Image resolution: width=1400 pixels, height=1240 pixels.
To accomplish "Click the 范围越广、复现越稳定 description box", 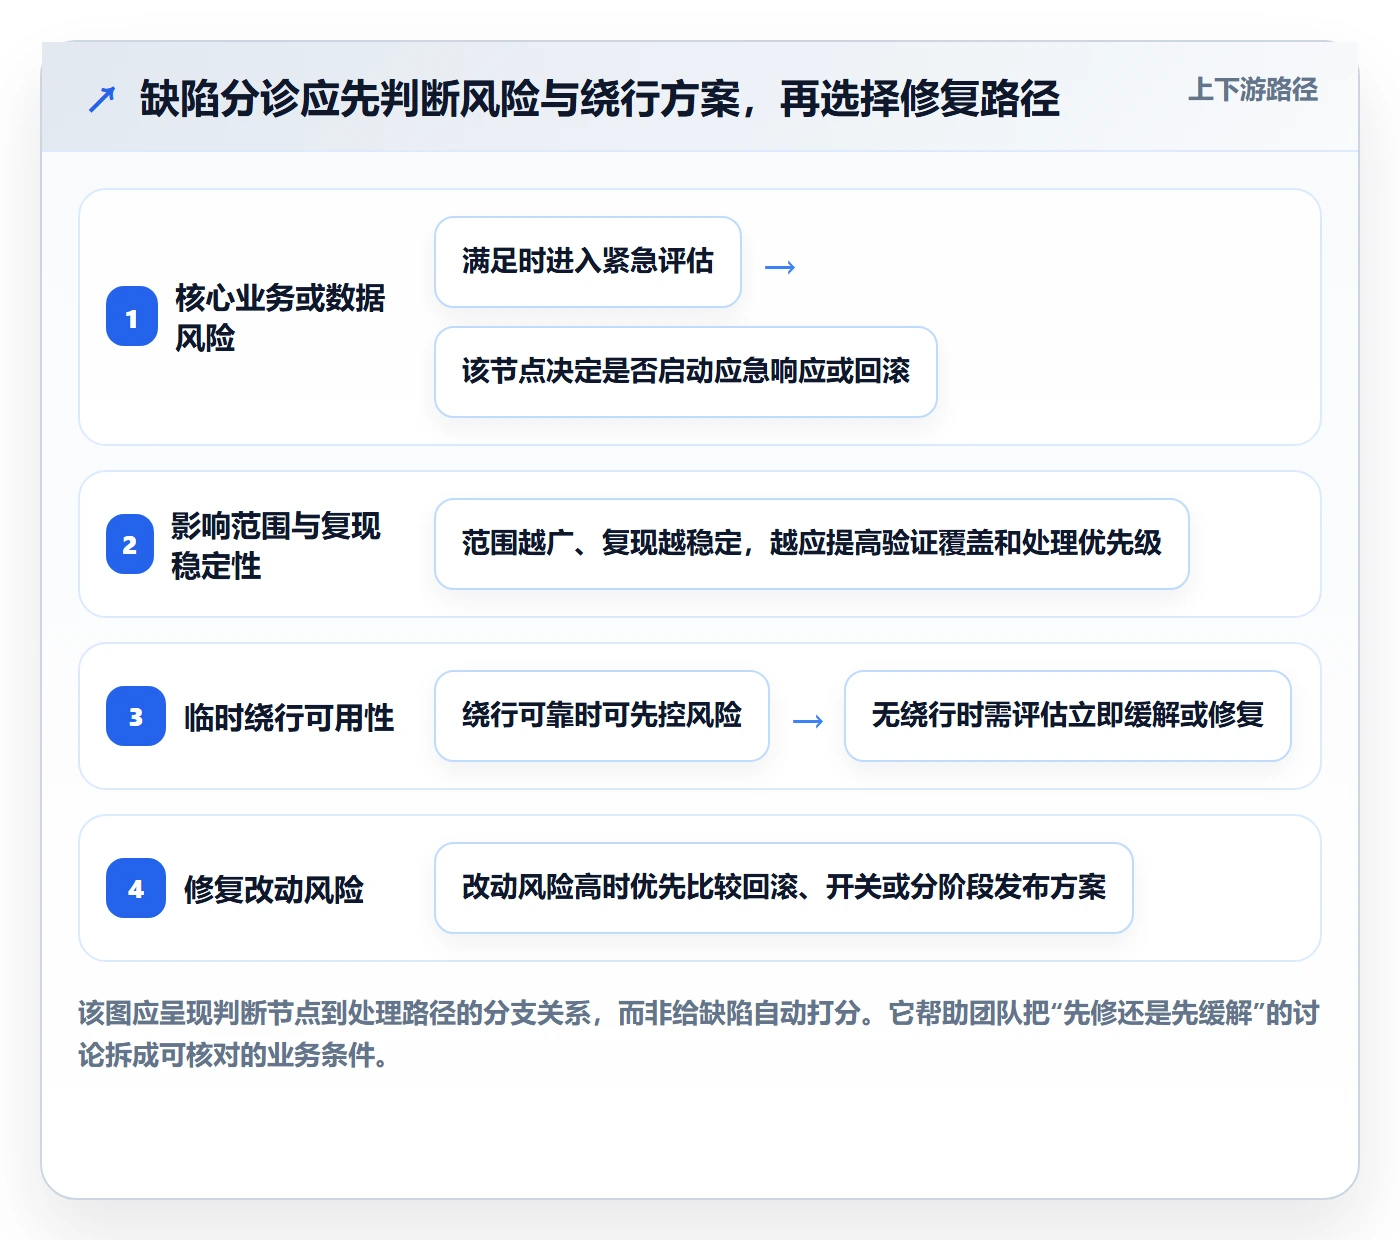I will click(x=812, y=544).
